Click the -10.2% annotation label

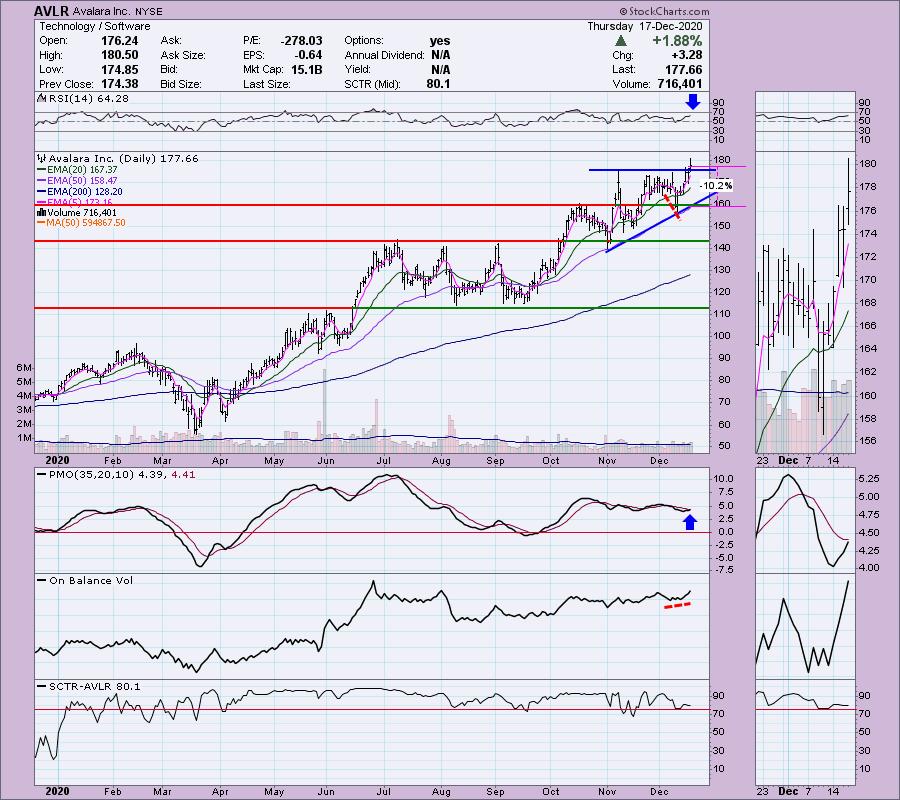pos(716,186)
